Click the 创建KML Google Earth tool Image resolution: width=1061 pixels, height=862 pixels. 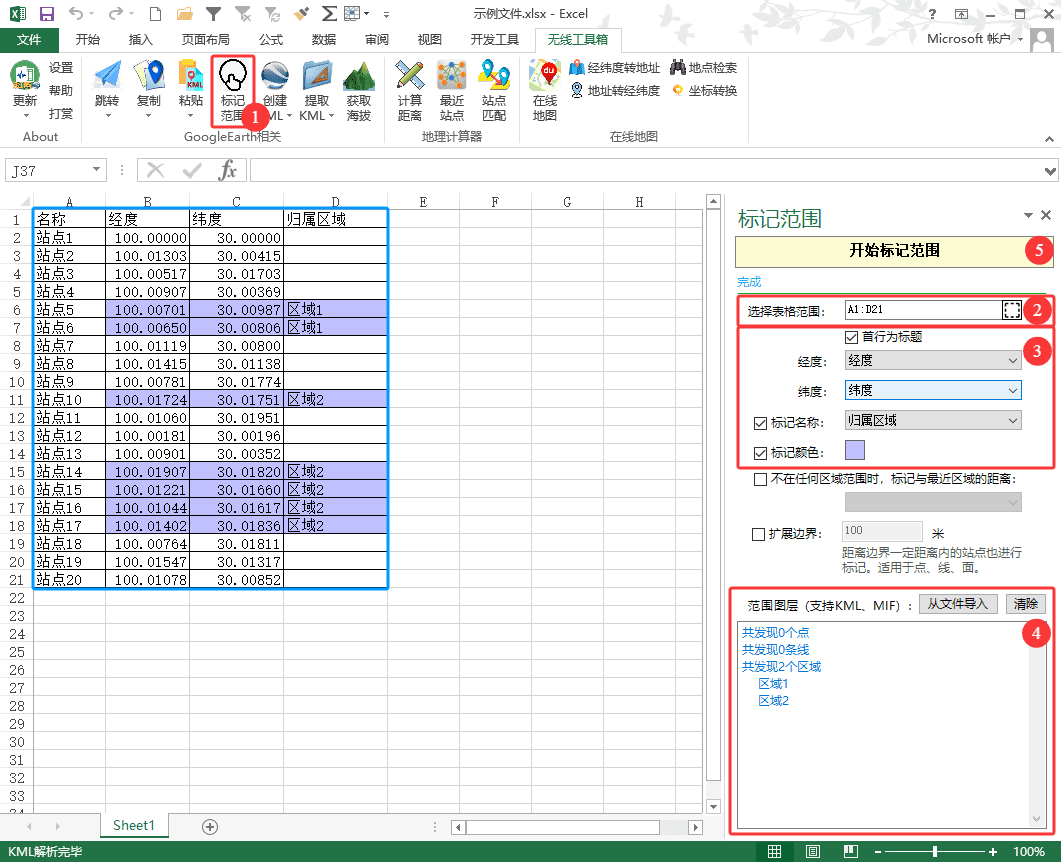click(275, 91)
